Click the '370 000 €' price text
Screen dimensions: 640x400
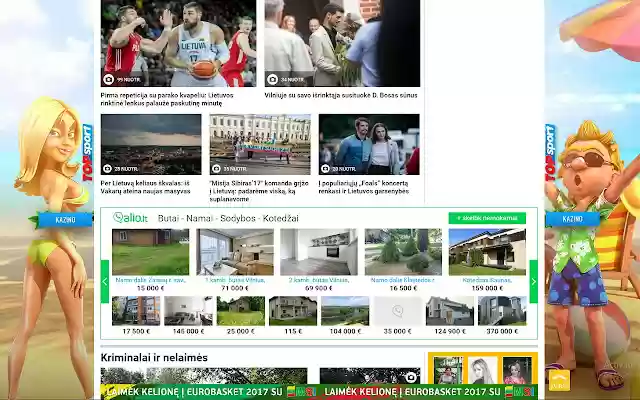click(x=502, y=331)
